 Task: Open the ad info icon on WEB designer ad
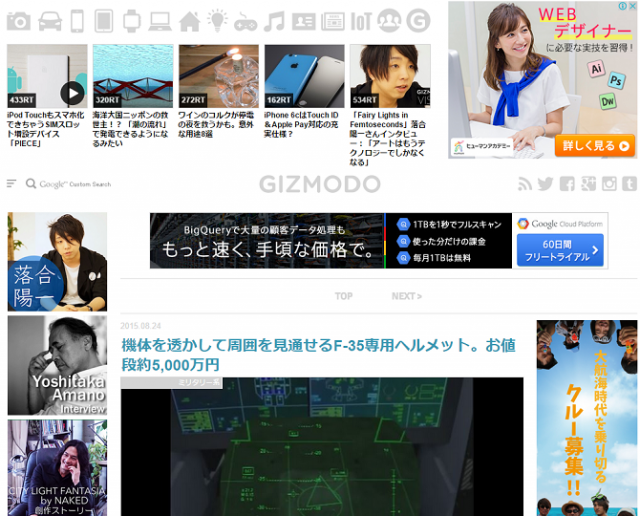[623, 6]
